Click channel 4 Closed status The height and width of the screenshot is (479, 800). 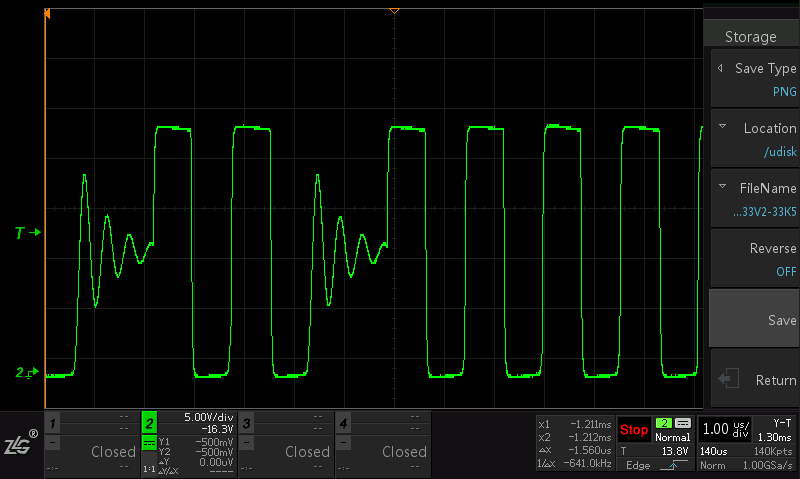(404, 451)
